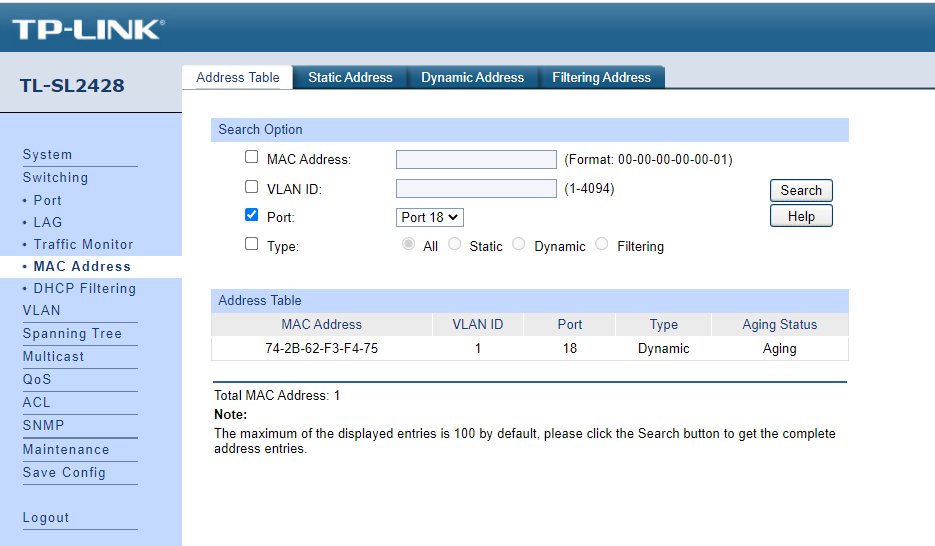935x546 pixels.
Task: Open the Spanning Tree sidebar section
Action: tap(72, 333)
